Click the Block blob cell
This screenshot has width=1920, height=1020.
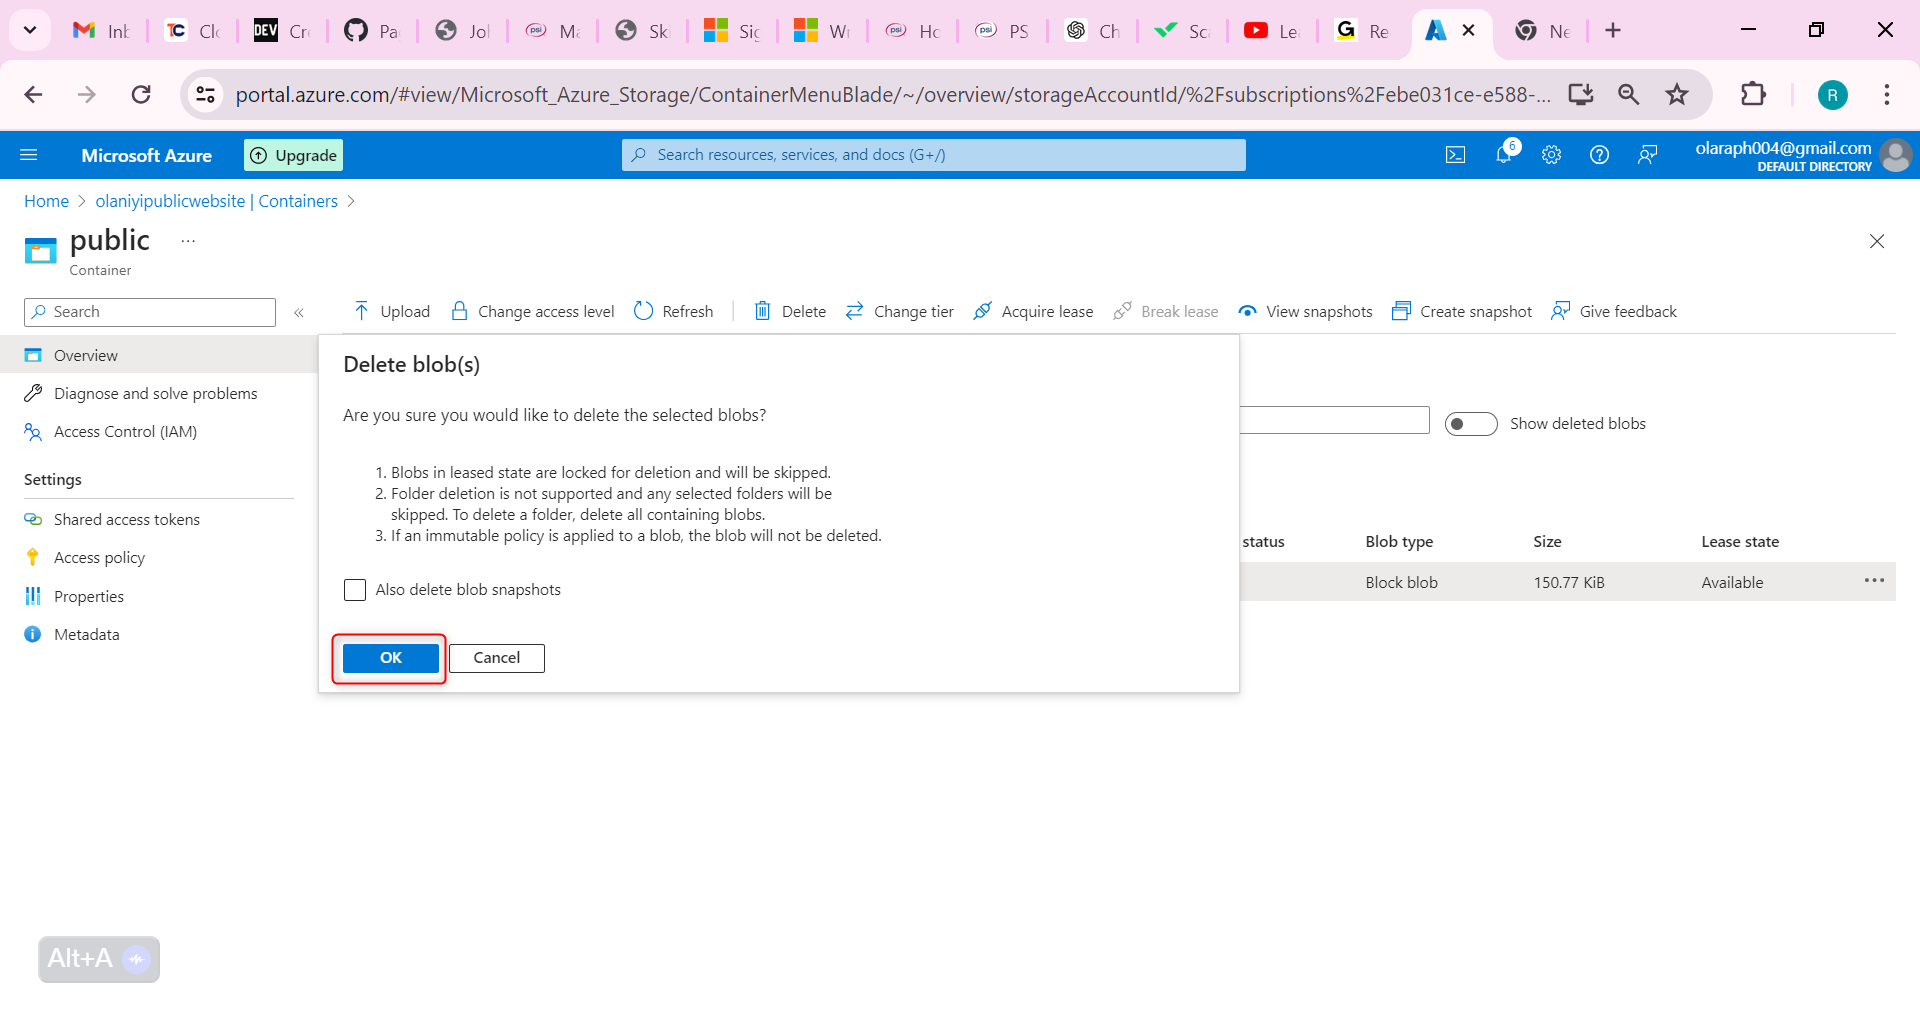click(1401, 582)
